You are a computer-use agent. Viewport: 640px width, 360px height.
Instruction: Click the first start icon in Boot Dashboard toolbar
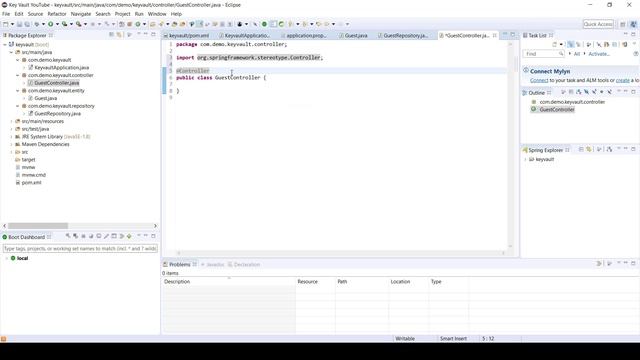tap(68, 236)
